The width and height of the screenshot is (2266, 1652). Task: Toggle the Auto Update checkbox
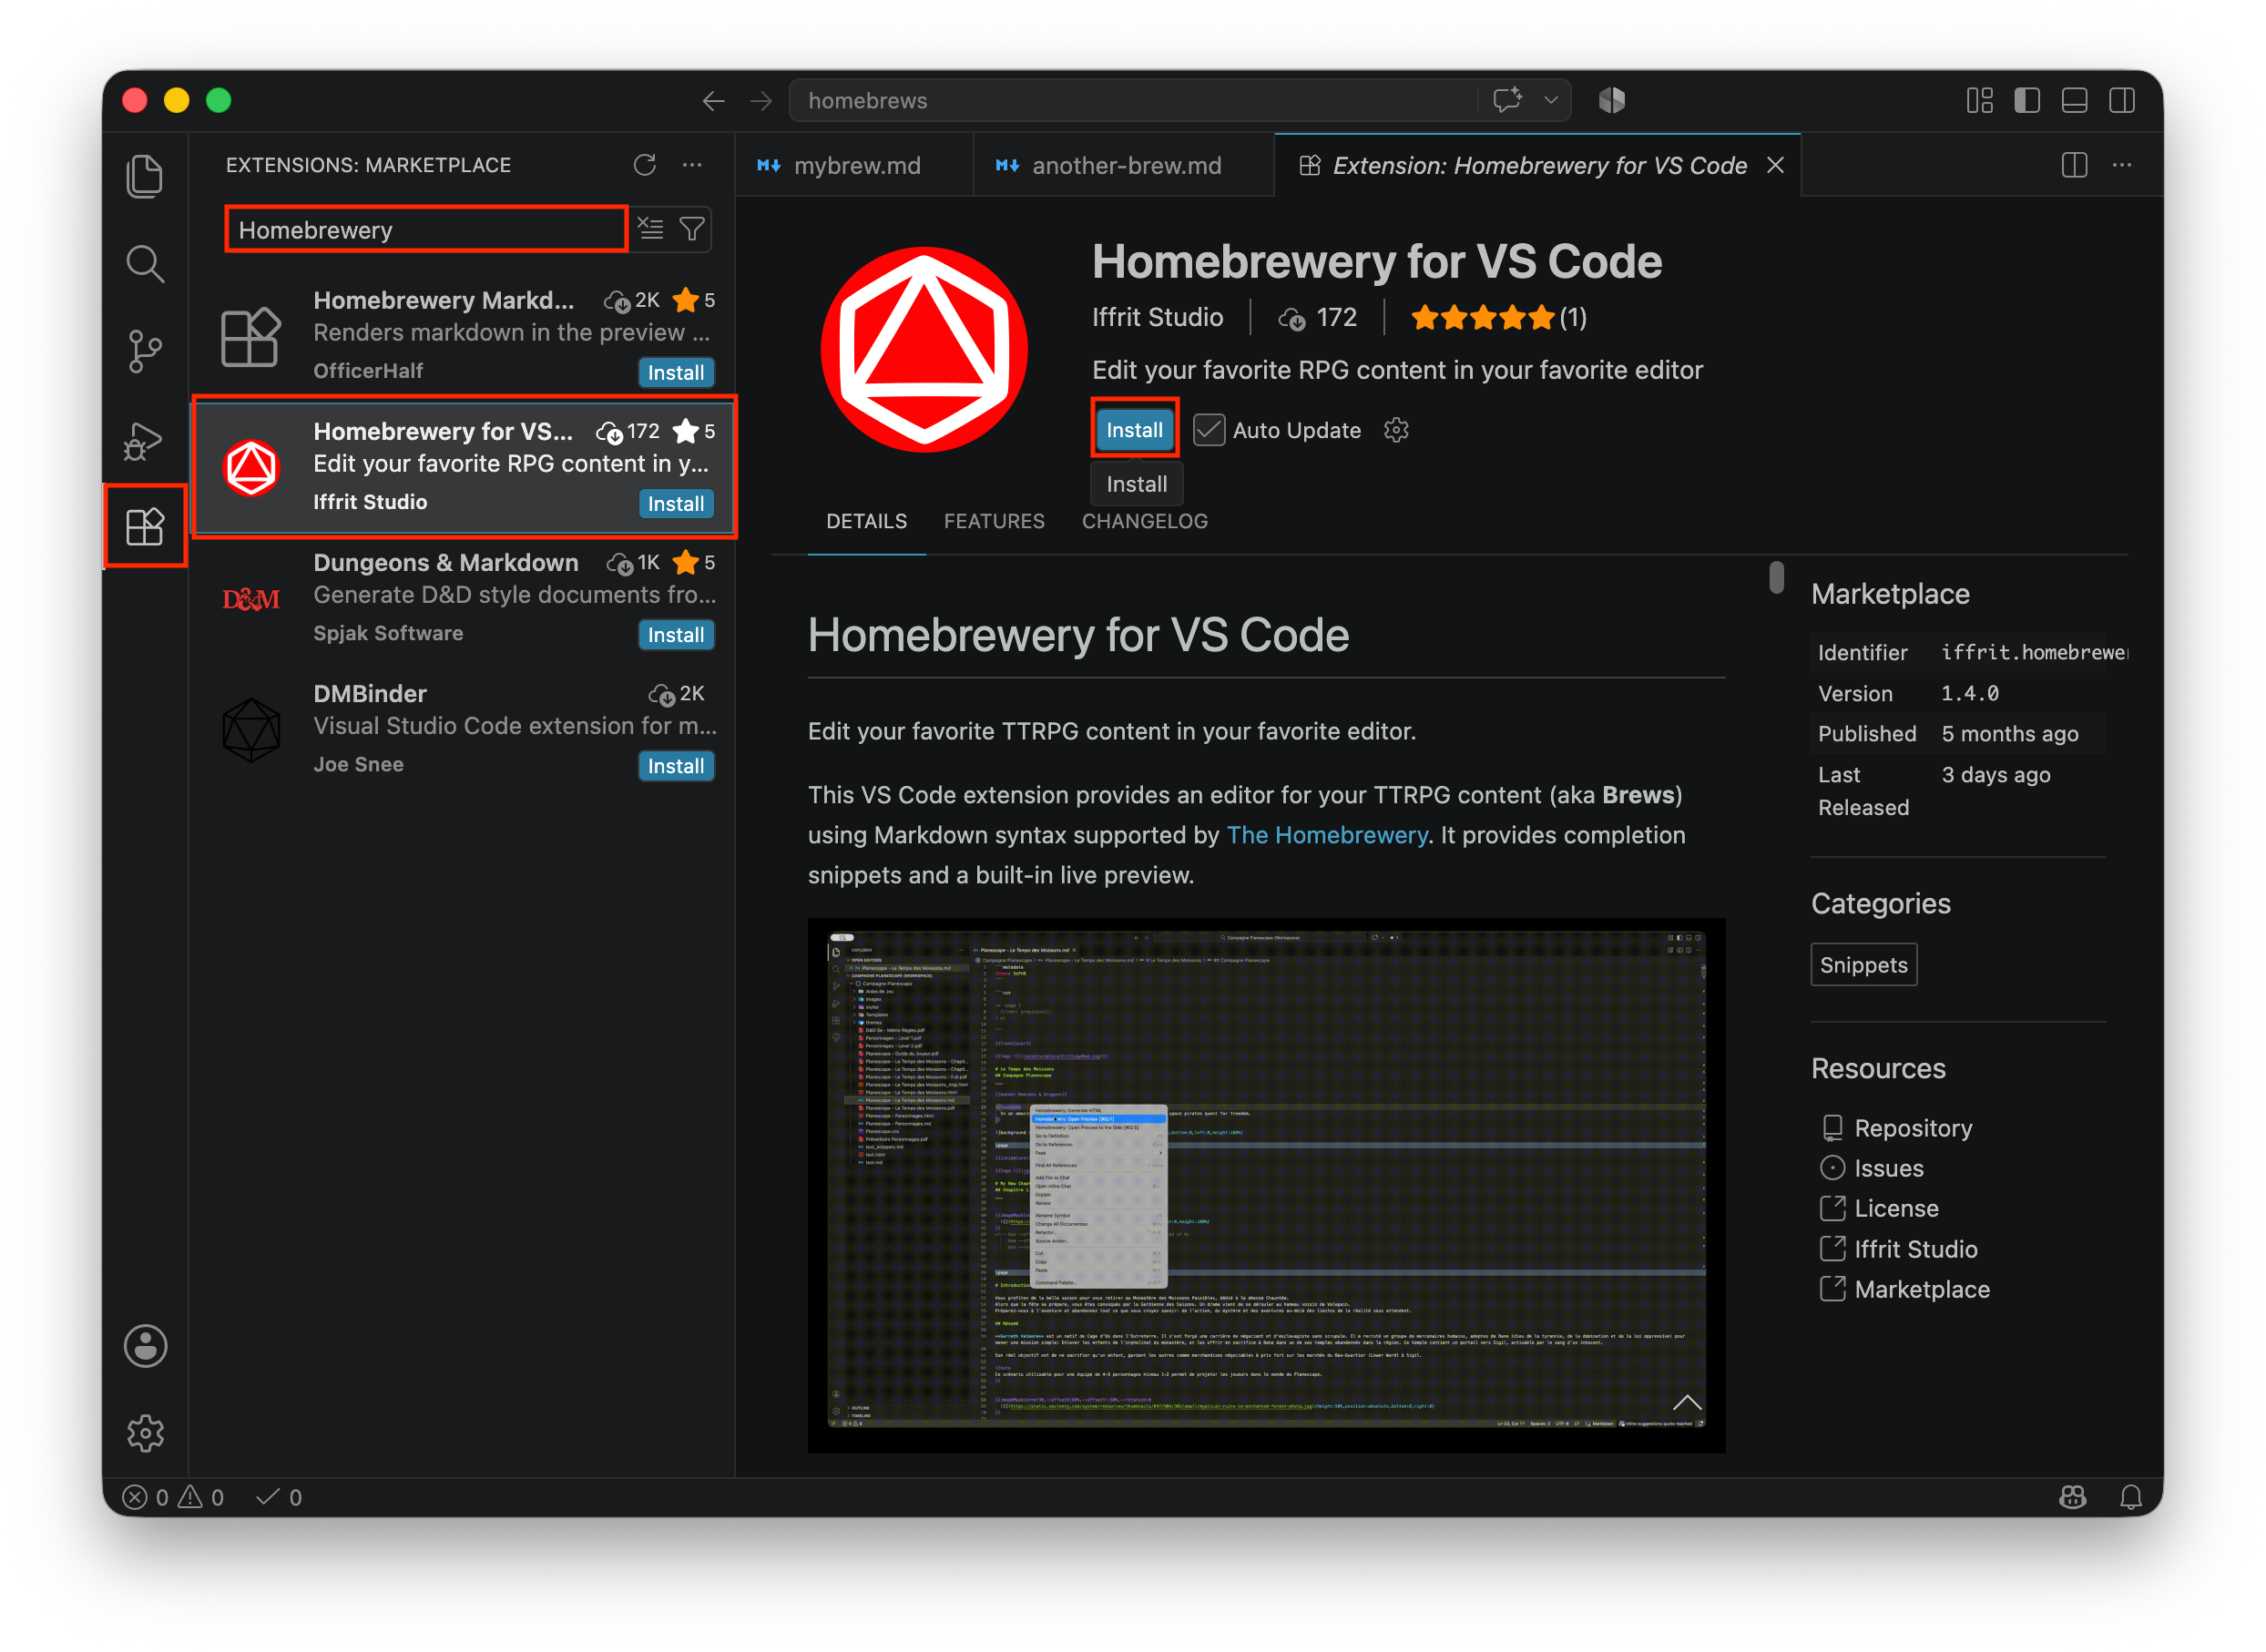click(x=1209, y=430)
